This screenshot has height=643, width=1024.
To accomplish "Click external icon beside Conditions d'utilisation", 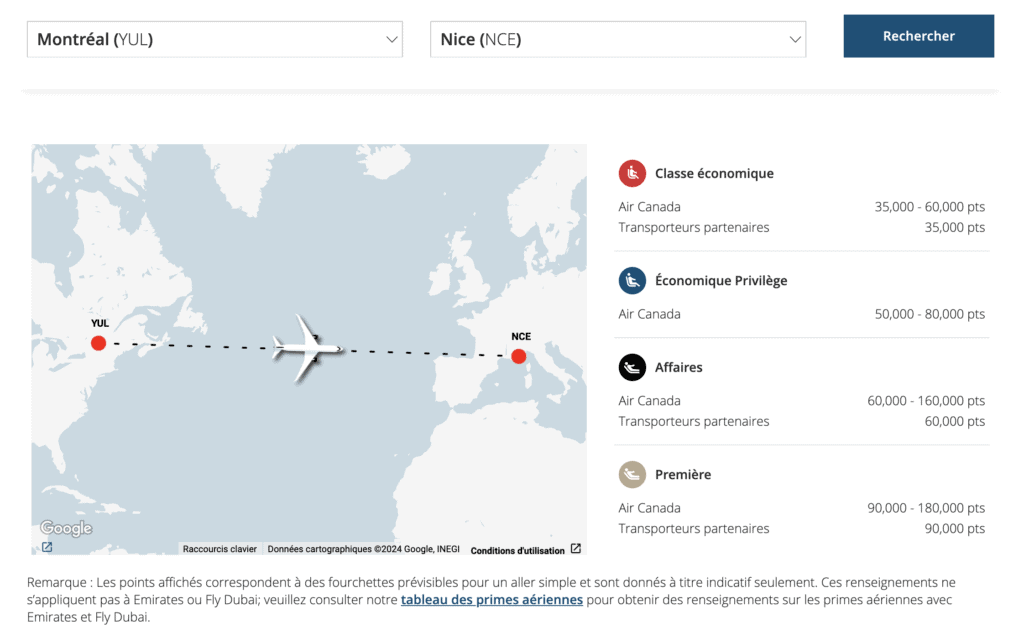I will [x=576, y=549].
